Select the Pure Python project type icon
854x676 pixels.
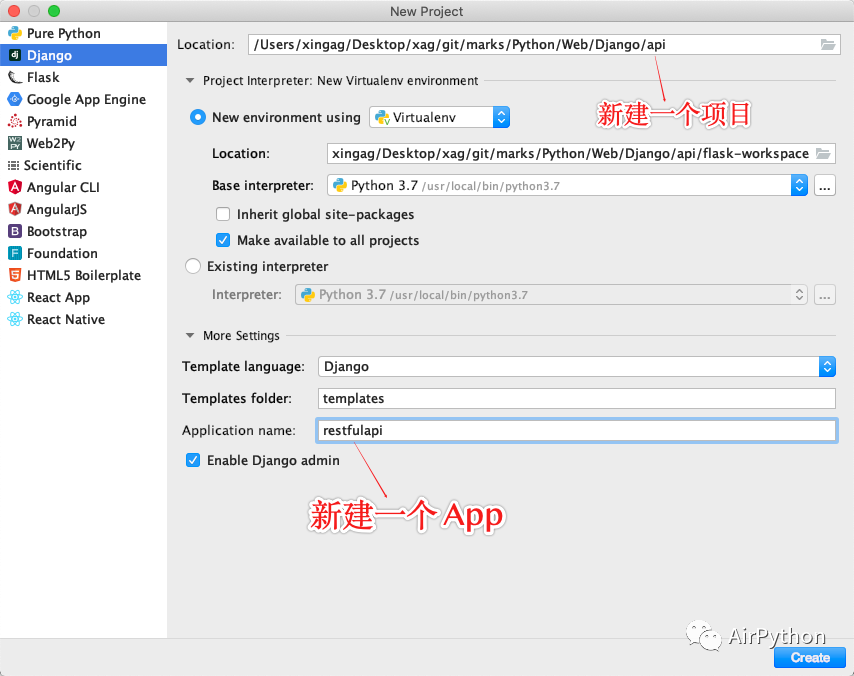(15, 33)
